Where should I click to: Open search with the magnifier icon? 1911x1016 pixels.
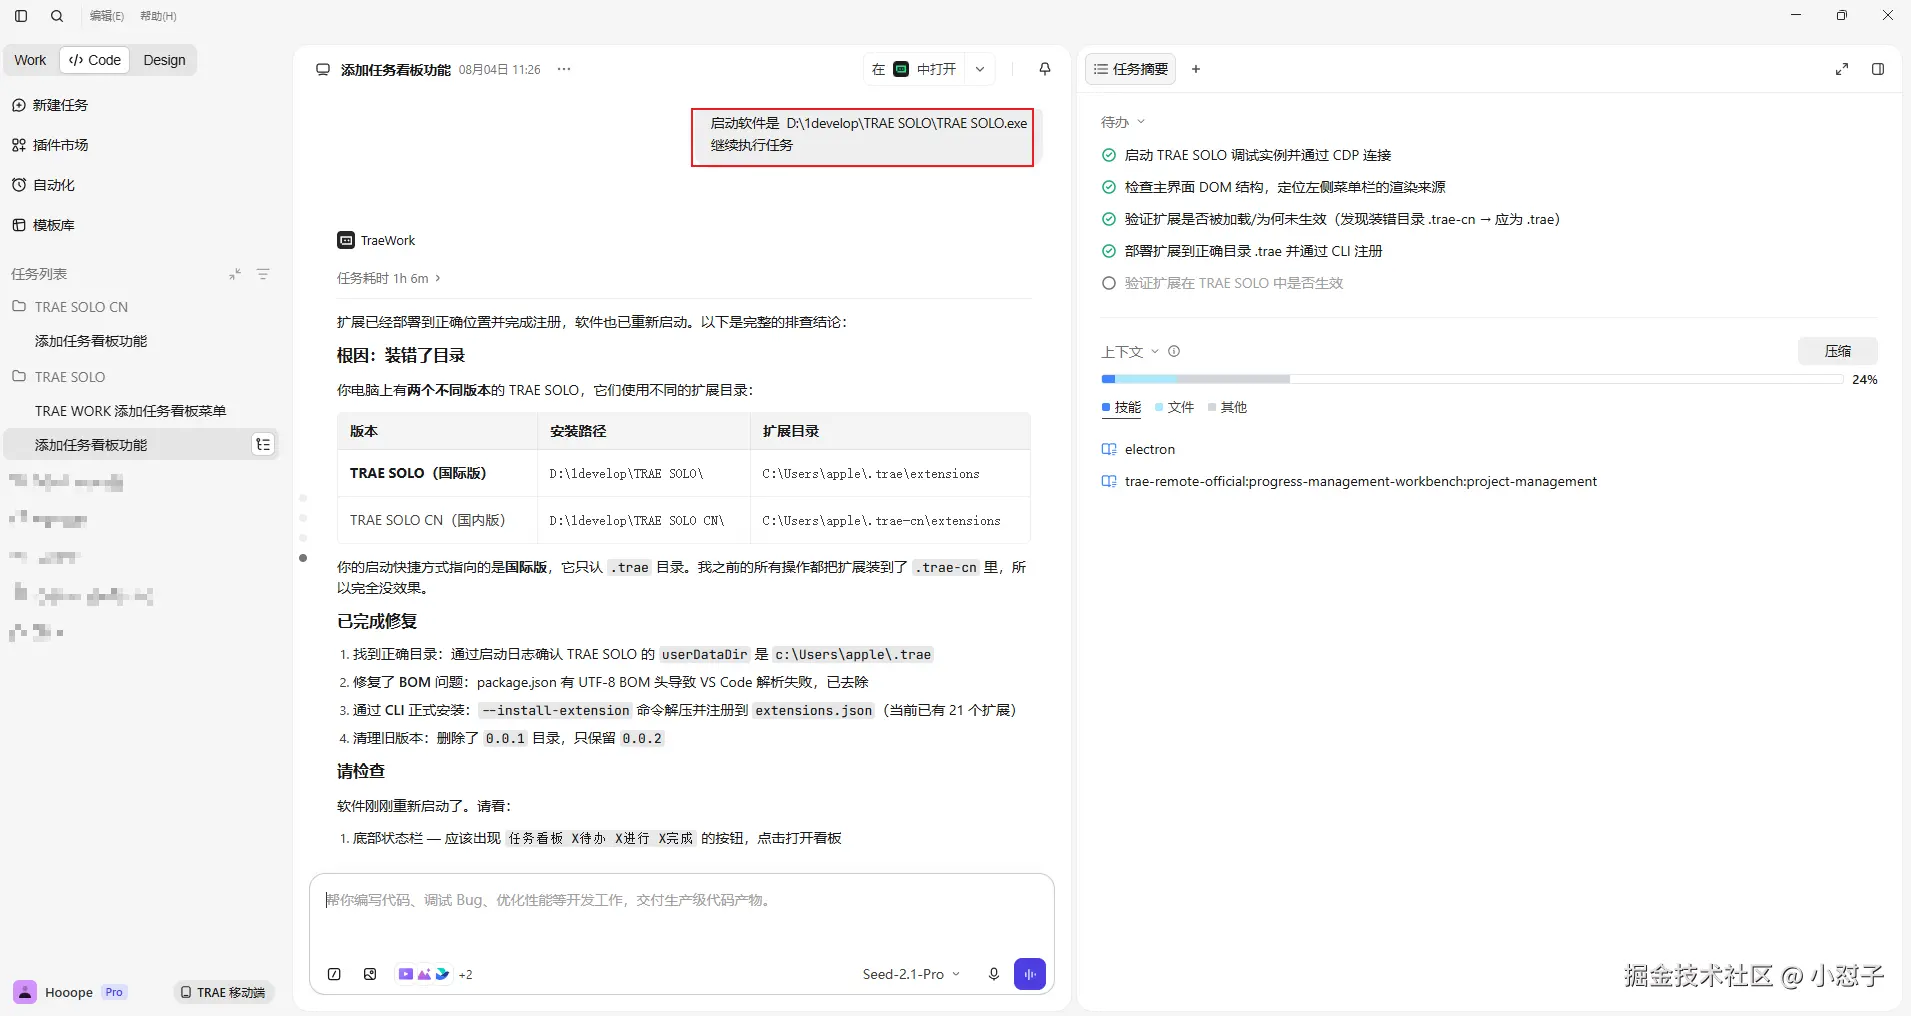[x=57, y=16]
